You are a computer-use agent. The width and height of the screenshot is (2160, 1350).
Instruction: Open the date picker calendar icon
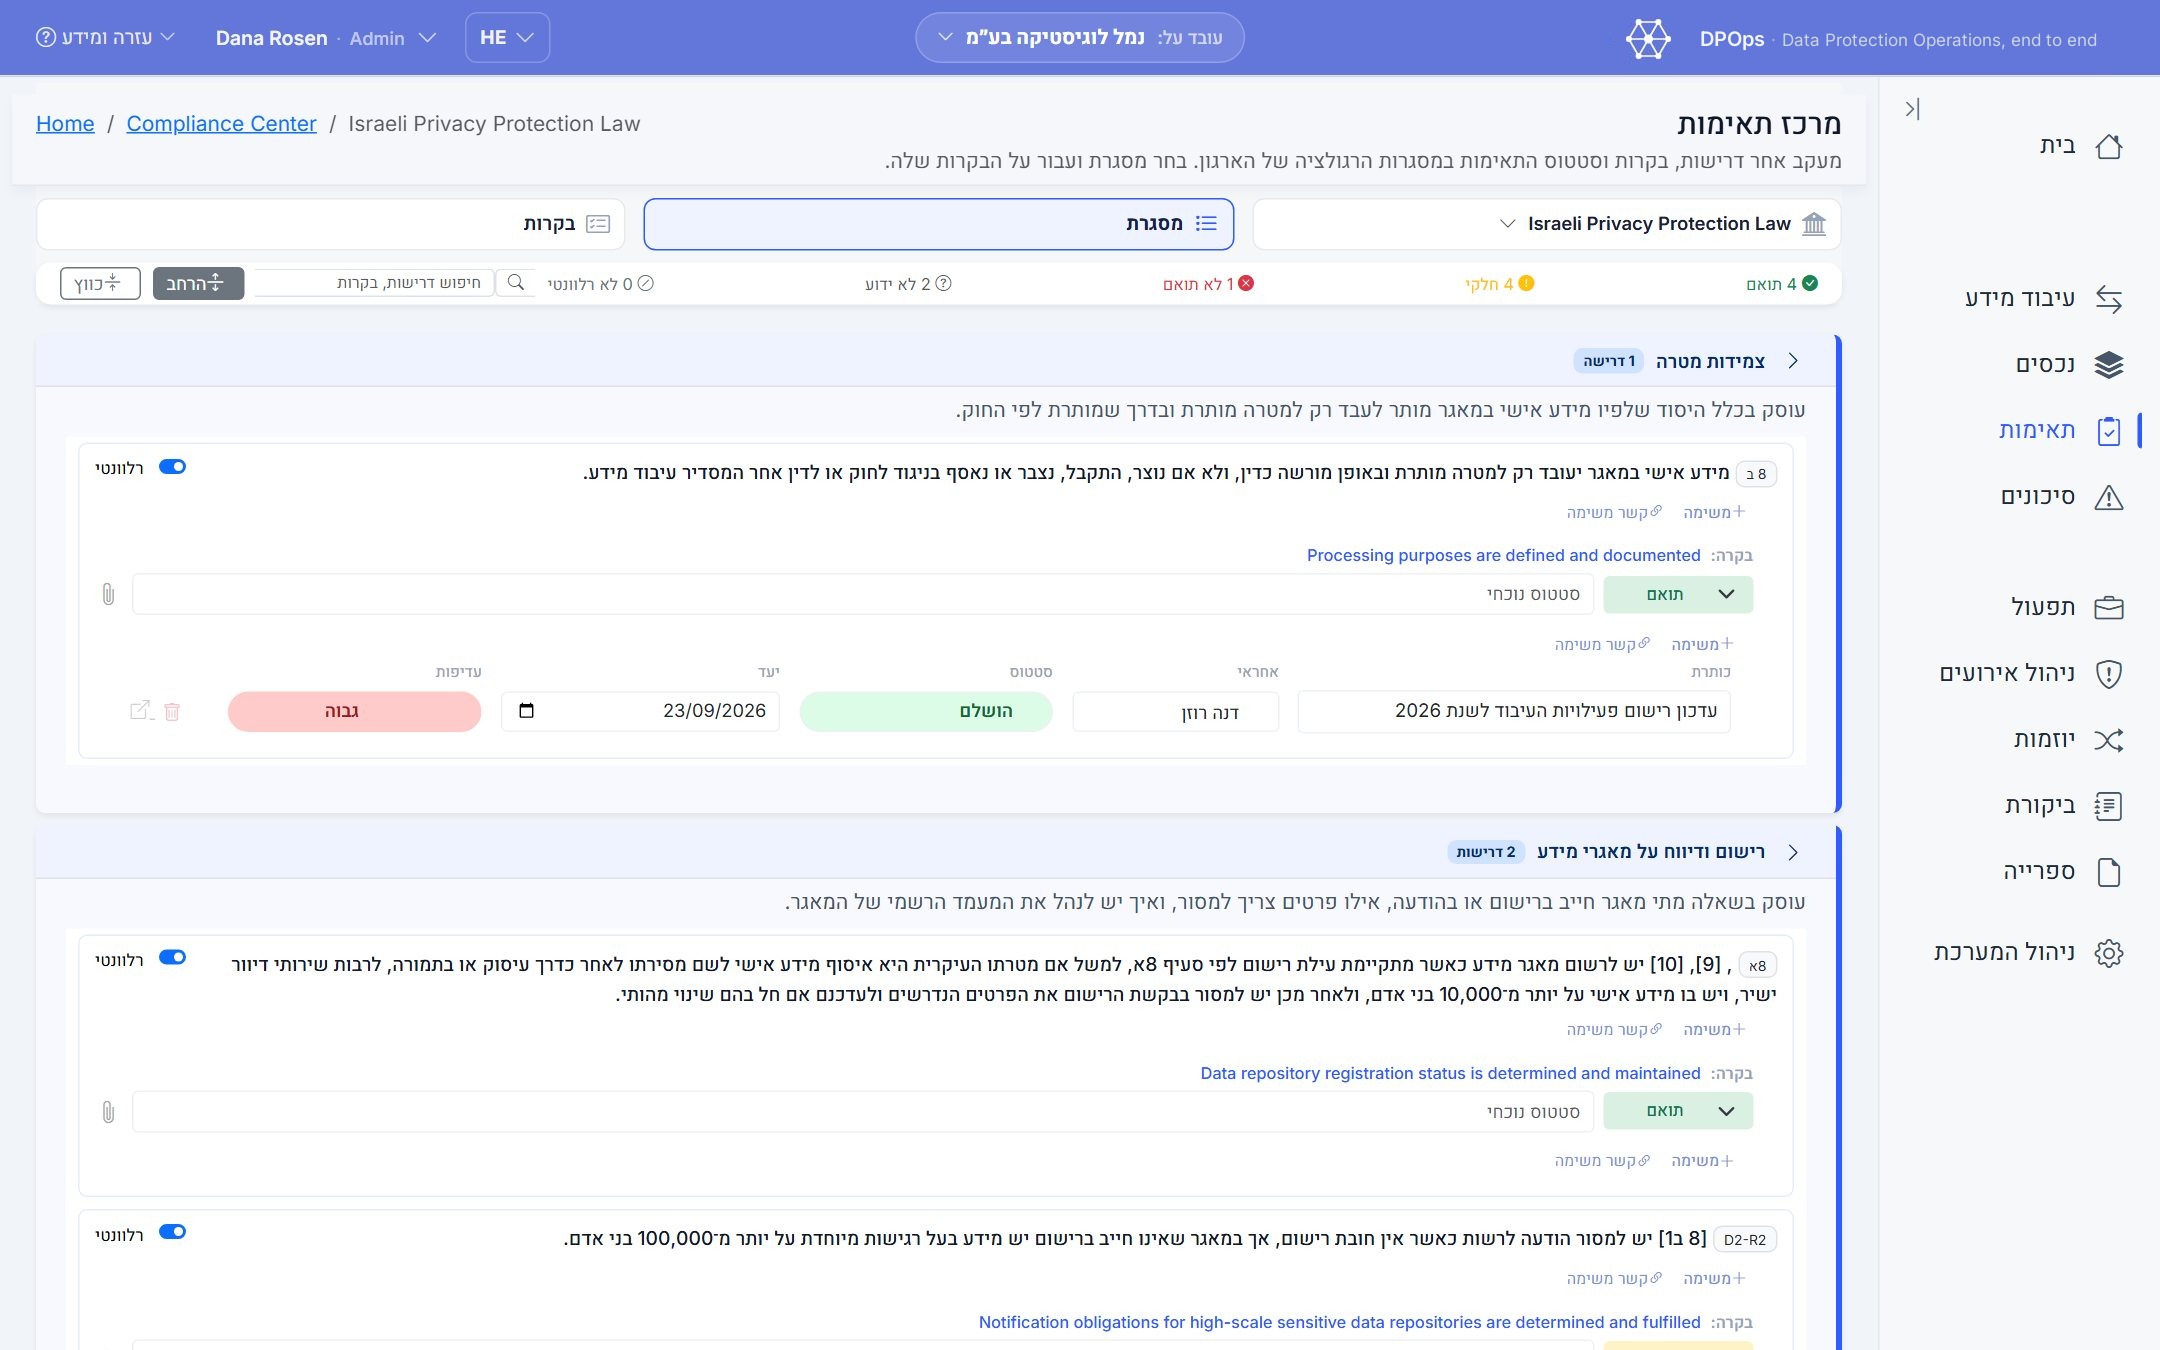coord(527,711)
